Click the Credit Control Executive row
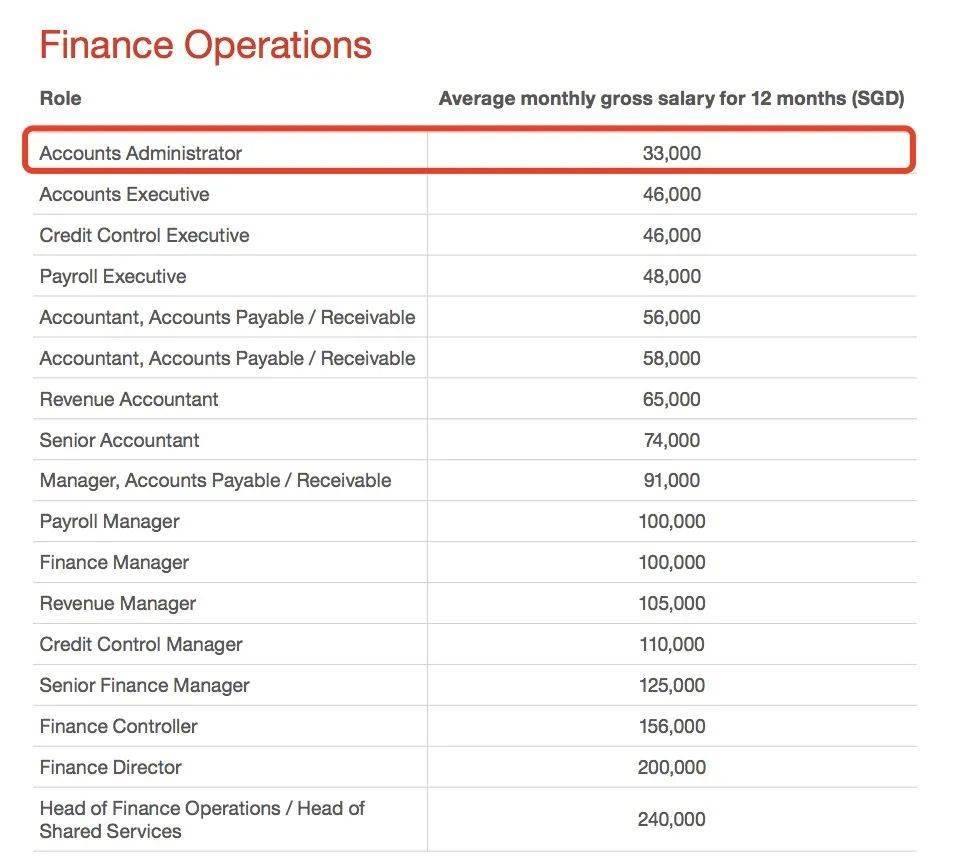The width and height of the screenshot is (972, 862). pyautogui.click(x=475, y=235)
